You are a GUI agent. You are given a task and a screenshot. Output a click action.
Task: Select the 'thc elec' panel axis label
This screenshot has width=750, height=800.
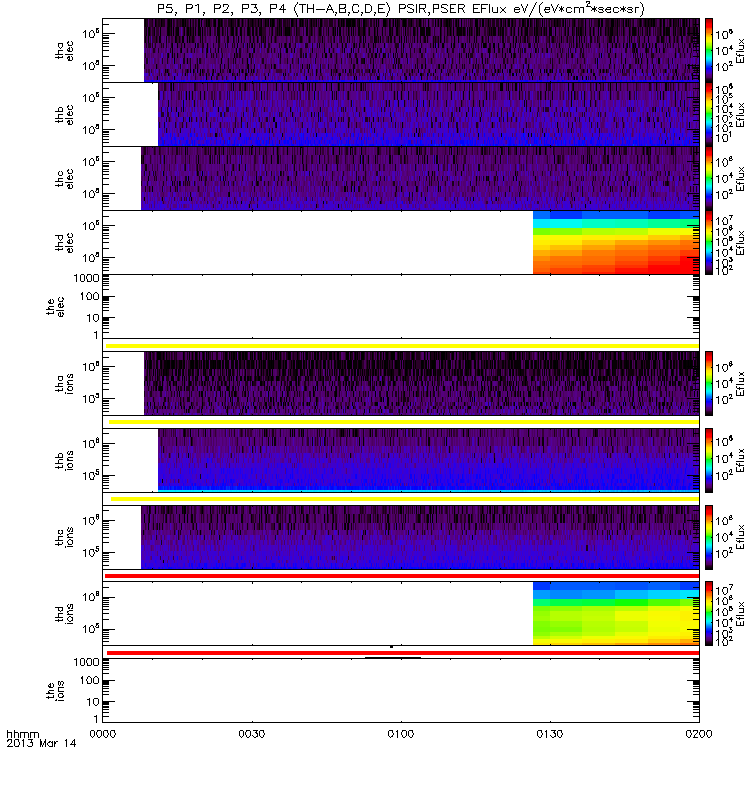[x=64, y=179]
